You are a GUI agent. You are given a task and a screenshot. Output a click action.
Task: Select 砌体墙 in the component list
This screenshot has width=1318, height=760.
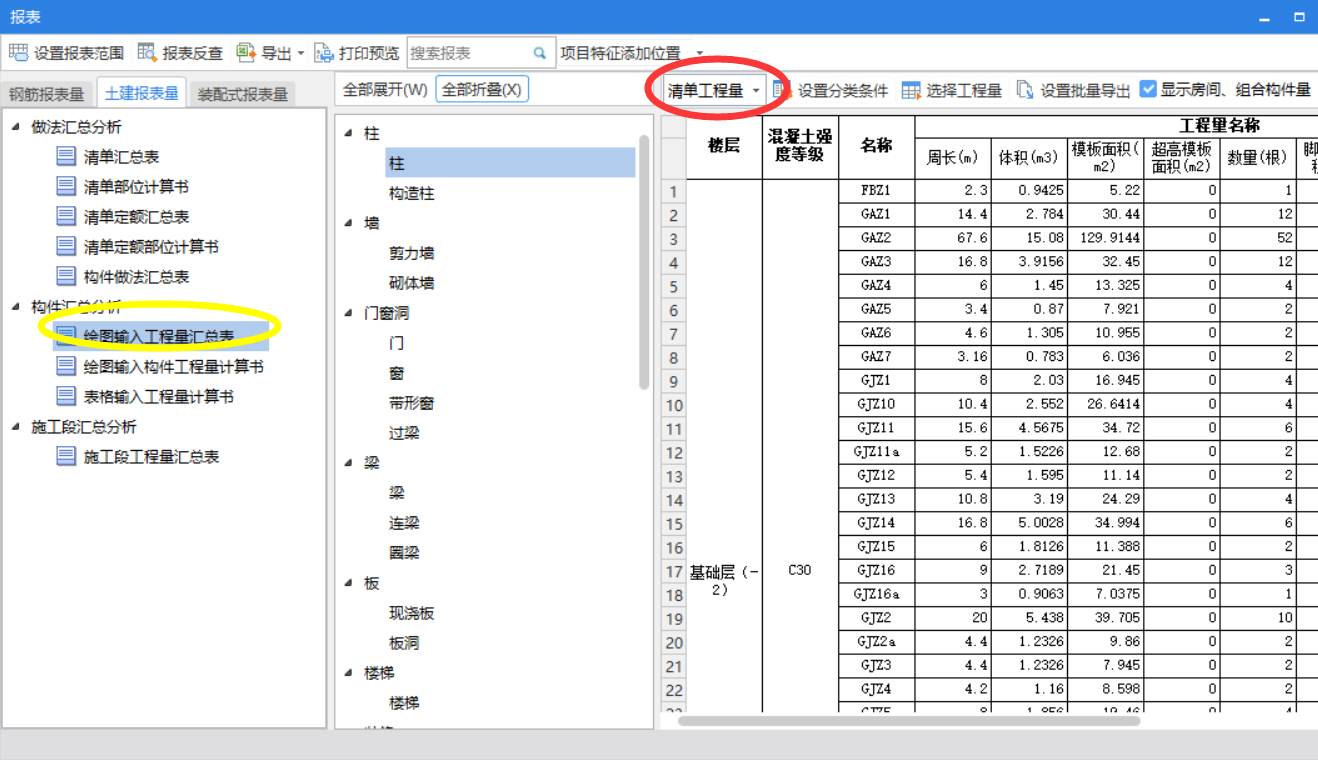(411, 283)
